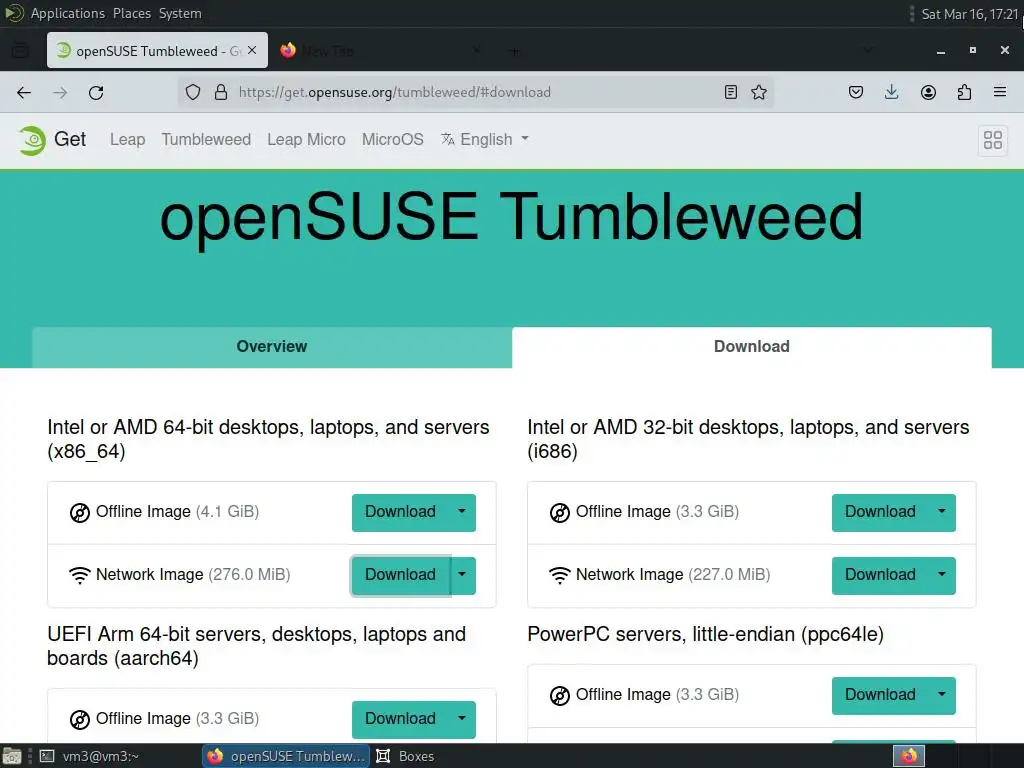Open the Firefox hamburger menu
1024x768 pixels.
pos(1000,92)
